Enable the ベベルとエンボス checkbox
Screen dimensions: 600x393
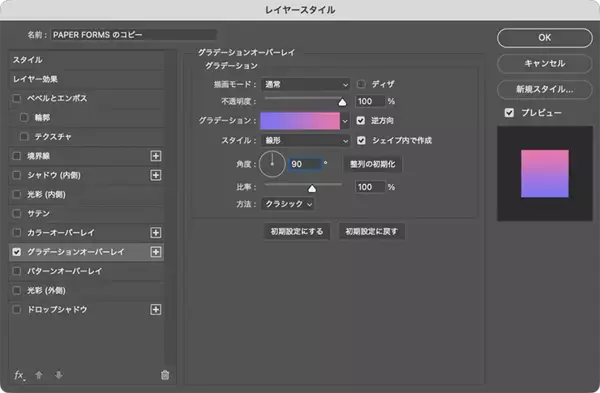point(17,98)
